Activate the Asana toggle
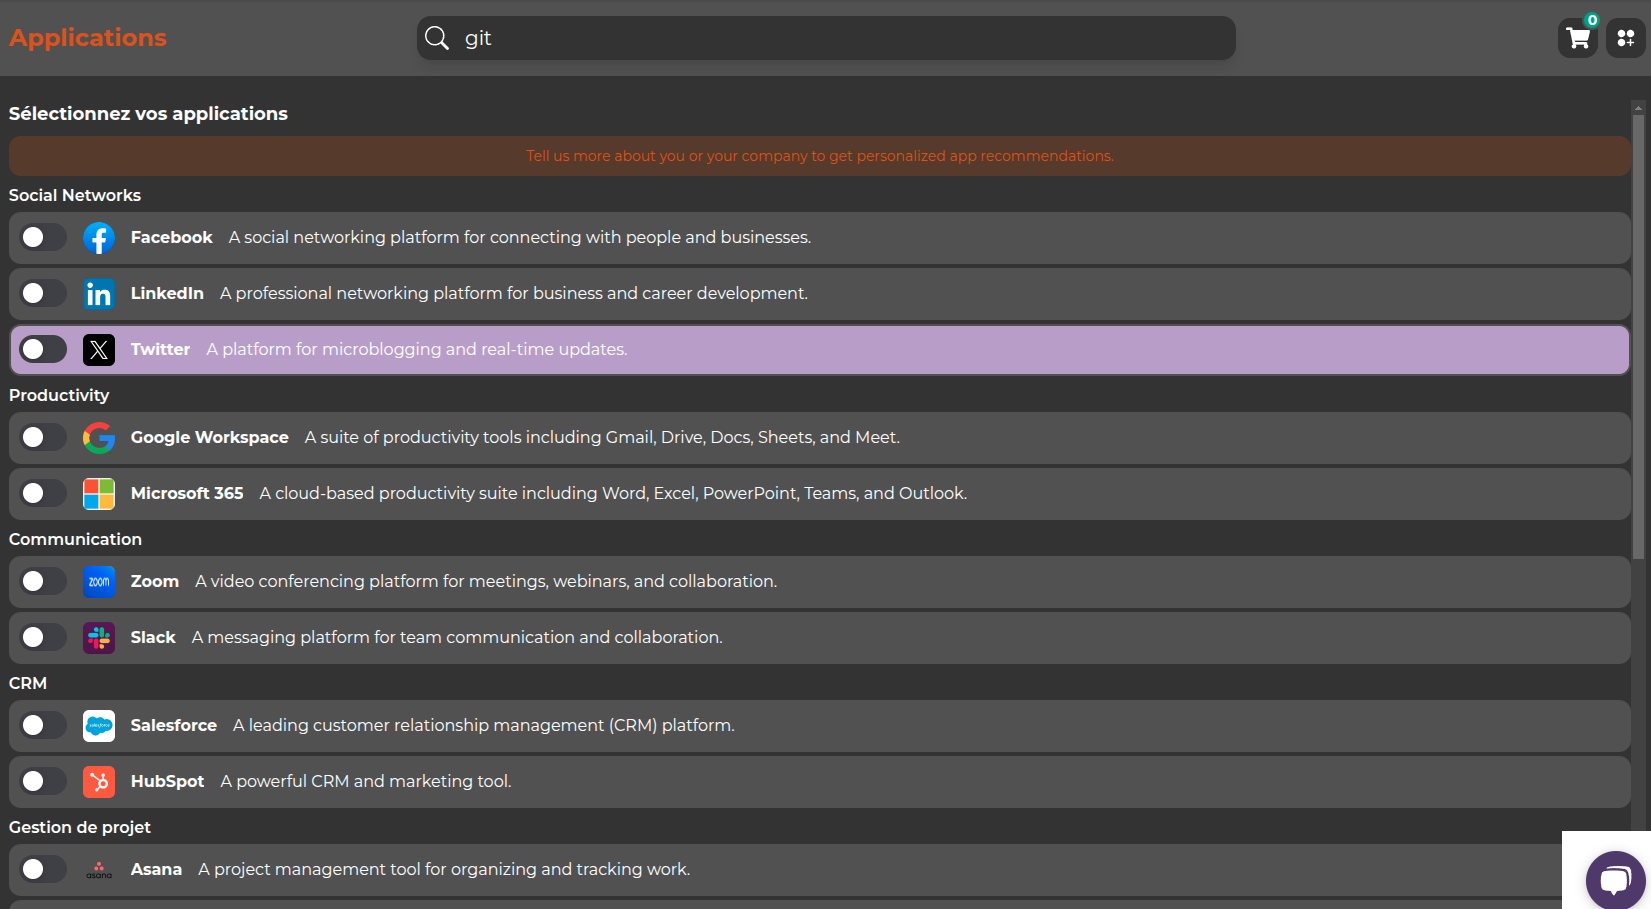Viewport: 1651px width, 909px height. (x=43, y=870)
